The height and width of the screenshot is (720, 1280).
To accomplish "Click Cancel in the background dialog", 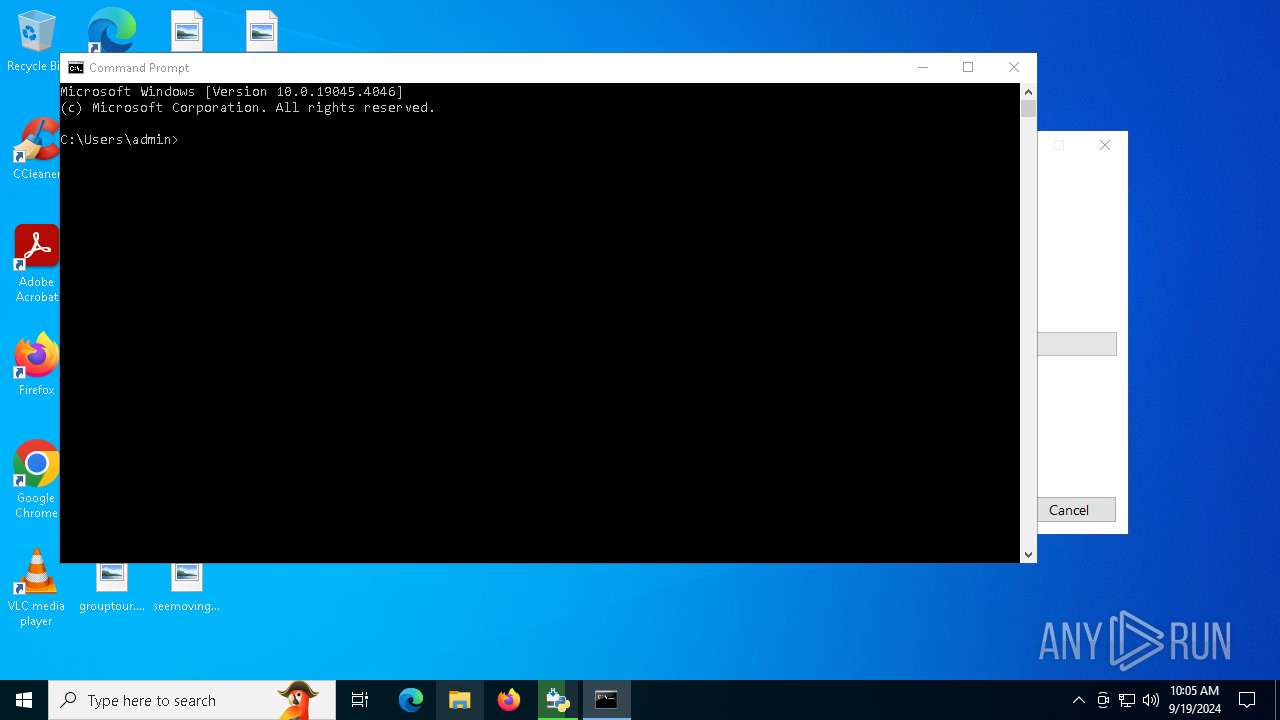I will pos(1076,510).
